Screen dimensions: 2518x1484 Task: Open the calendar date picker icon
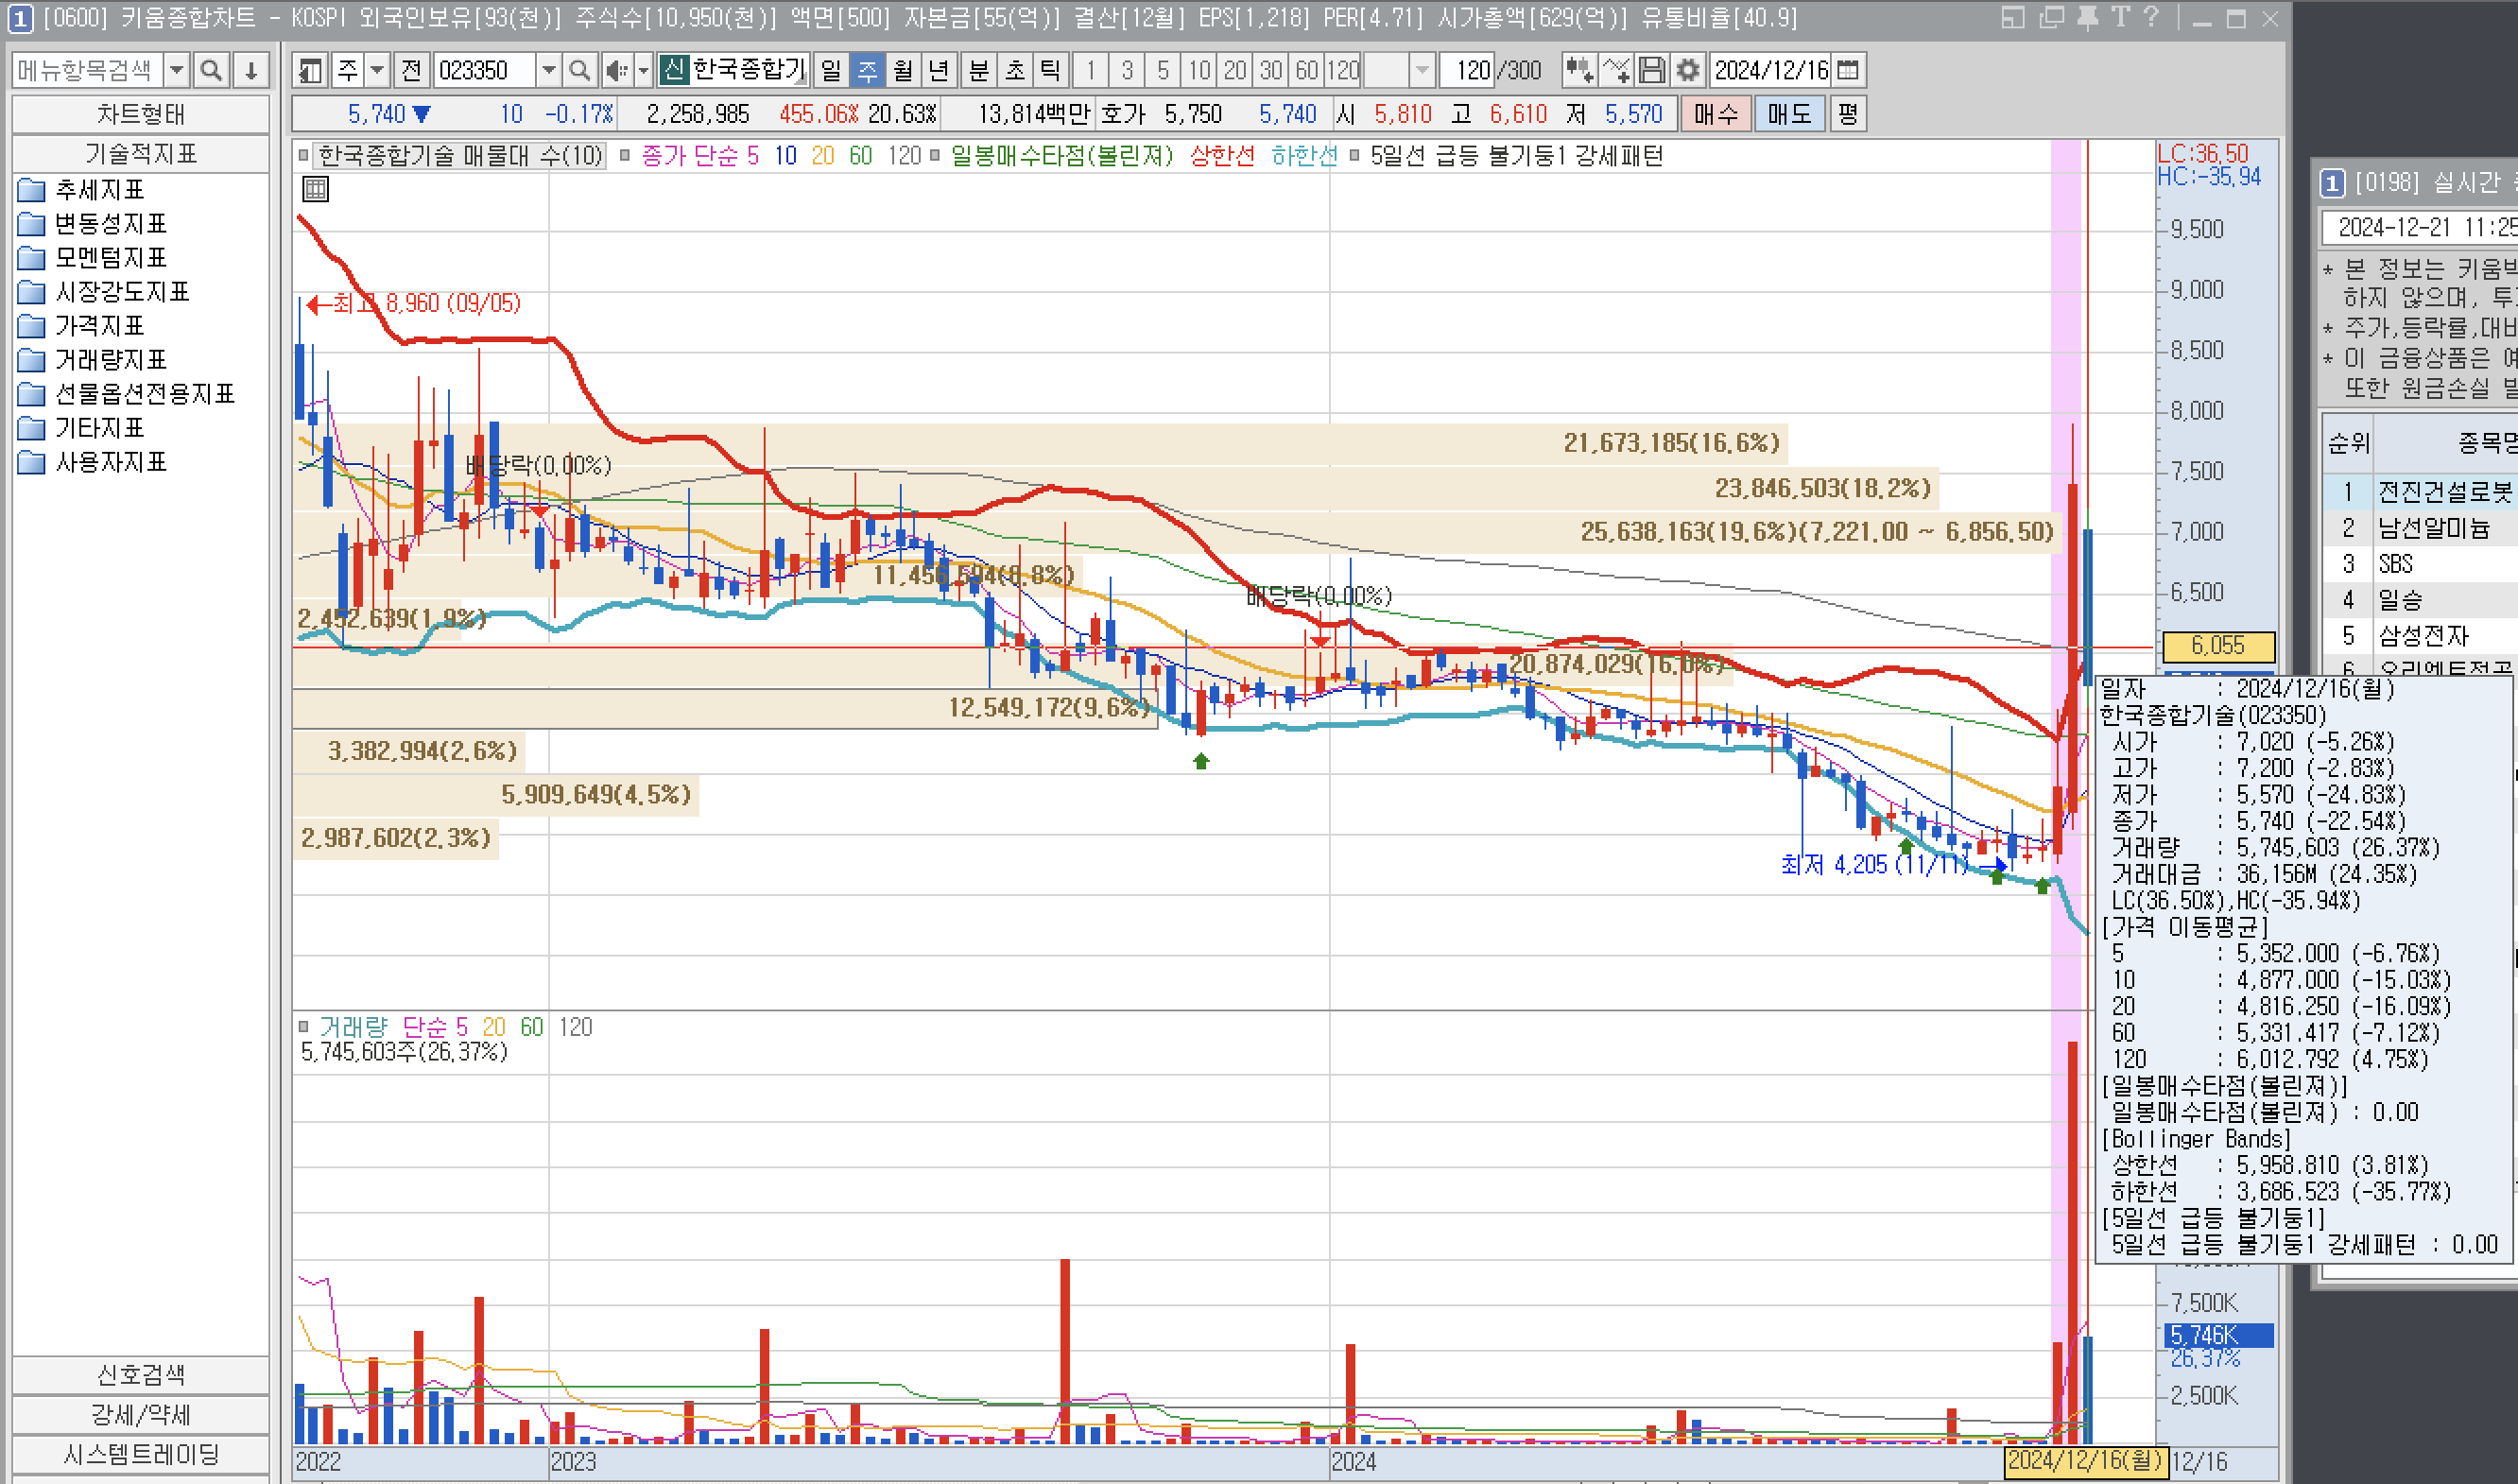[x=1848, y=70]
